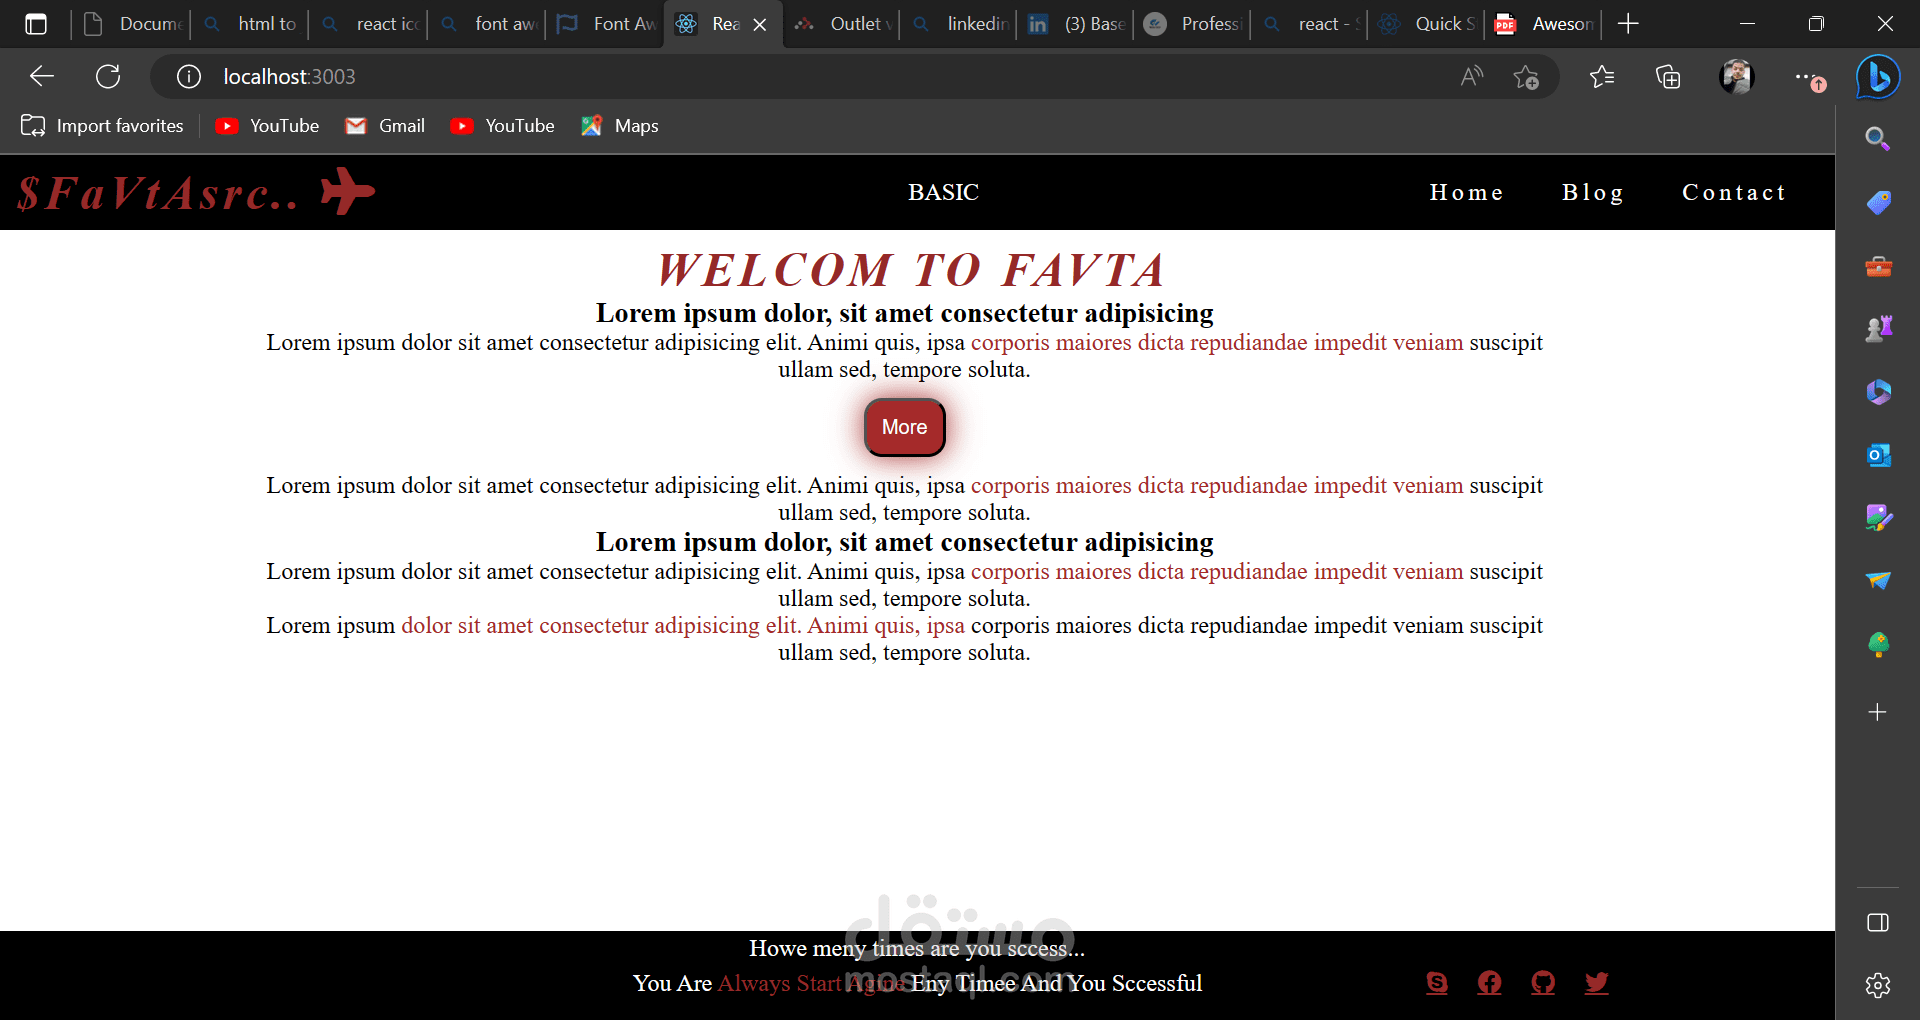Click the red More button
This screenshot has height=1020, width=1920.
click(905, 427)
